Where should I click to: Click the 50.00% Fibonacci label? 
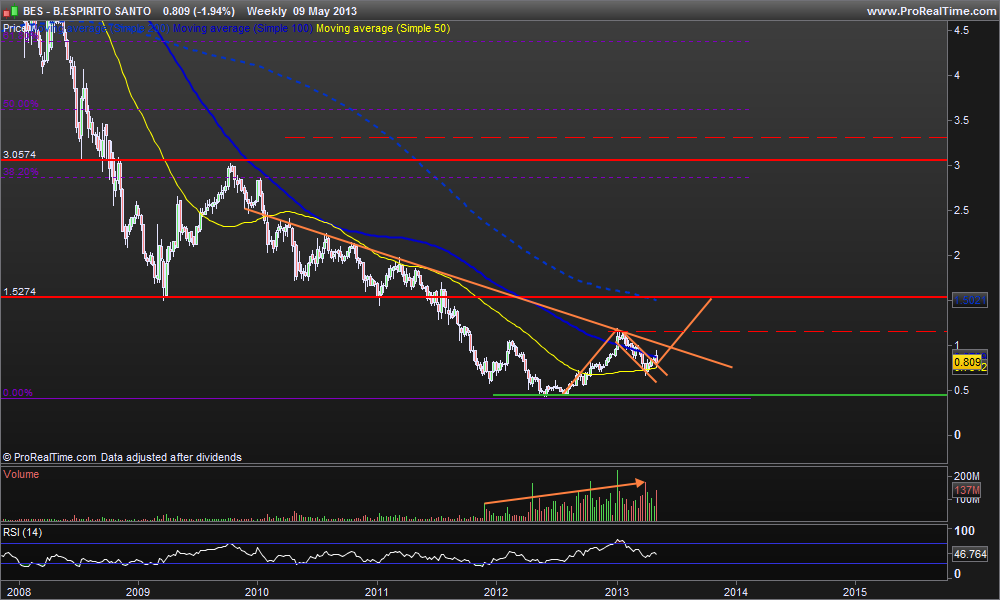(20, 104)
